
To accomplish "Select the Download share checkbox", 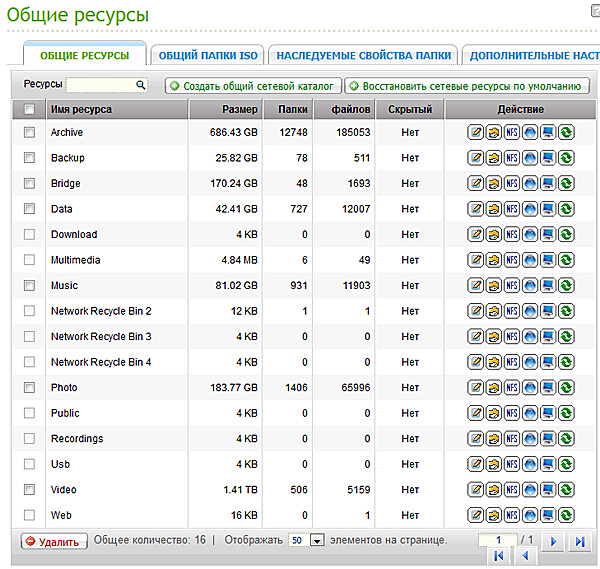I will point(29,235).
